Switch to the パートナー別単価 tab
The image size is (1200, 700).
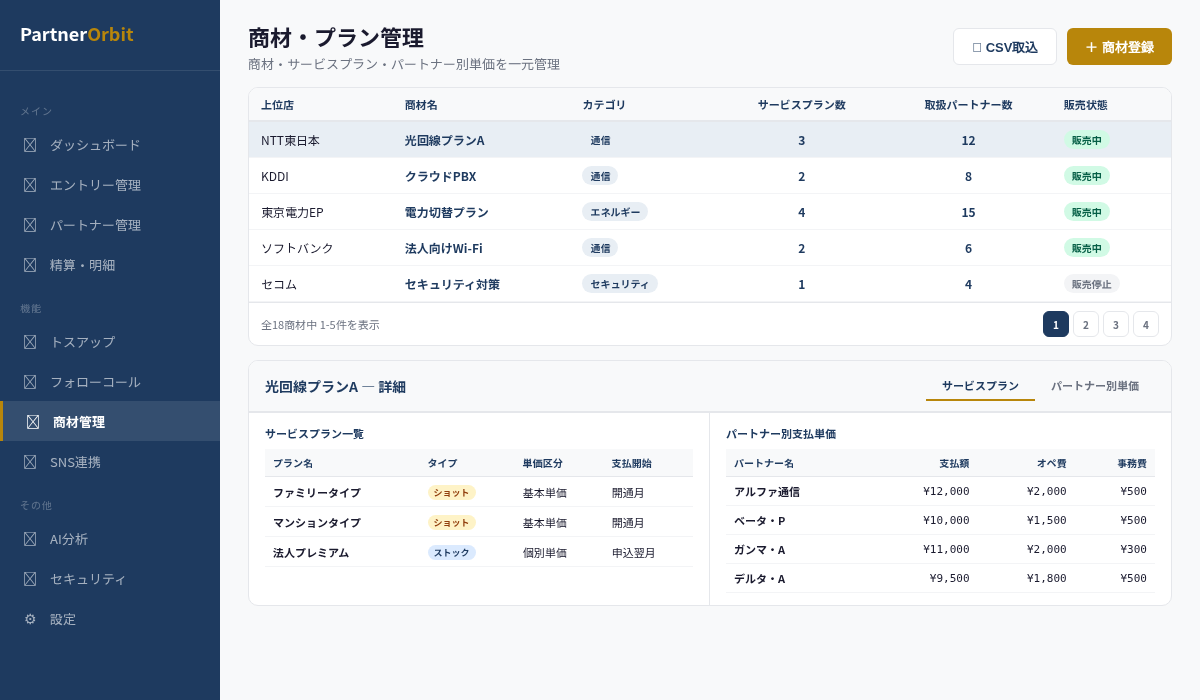tap(1094, 386)
